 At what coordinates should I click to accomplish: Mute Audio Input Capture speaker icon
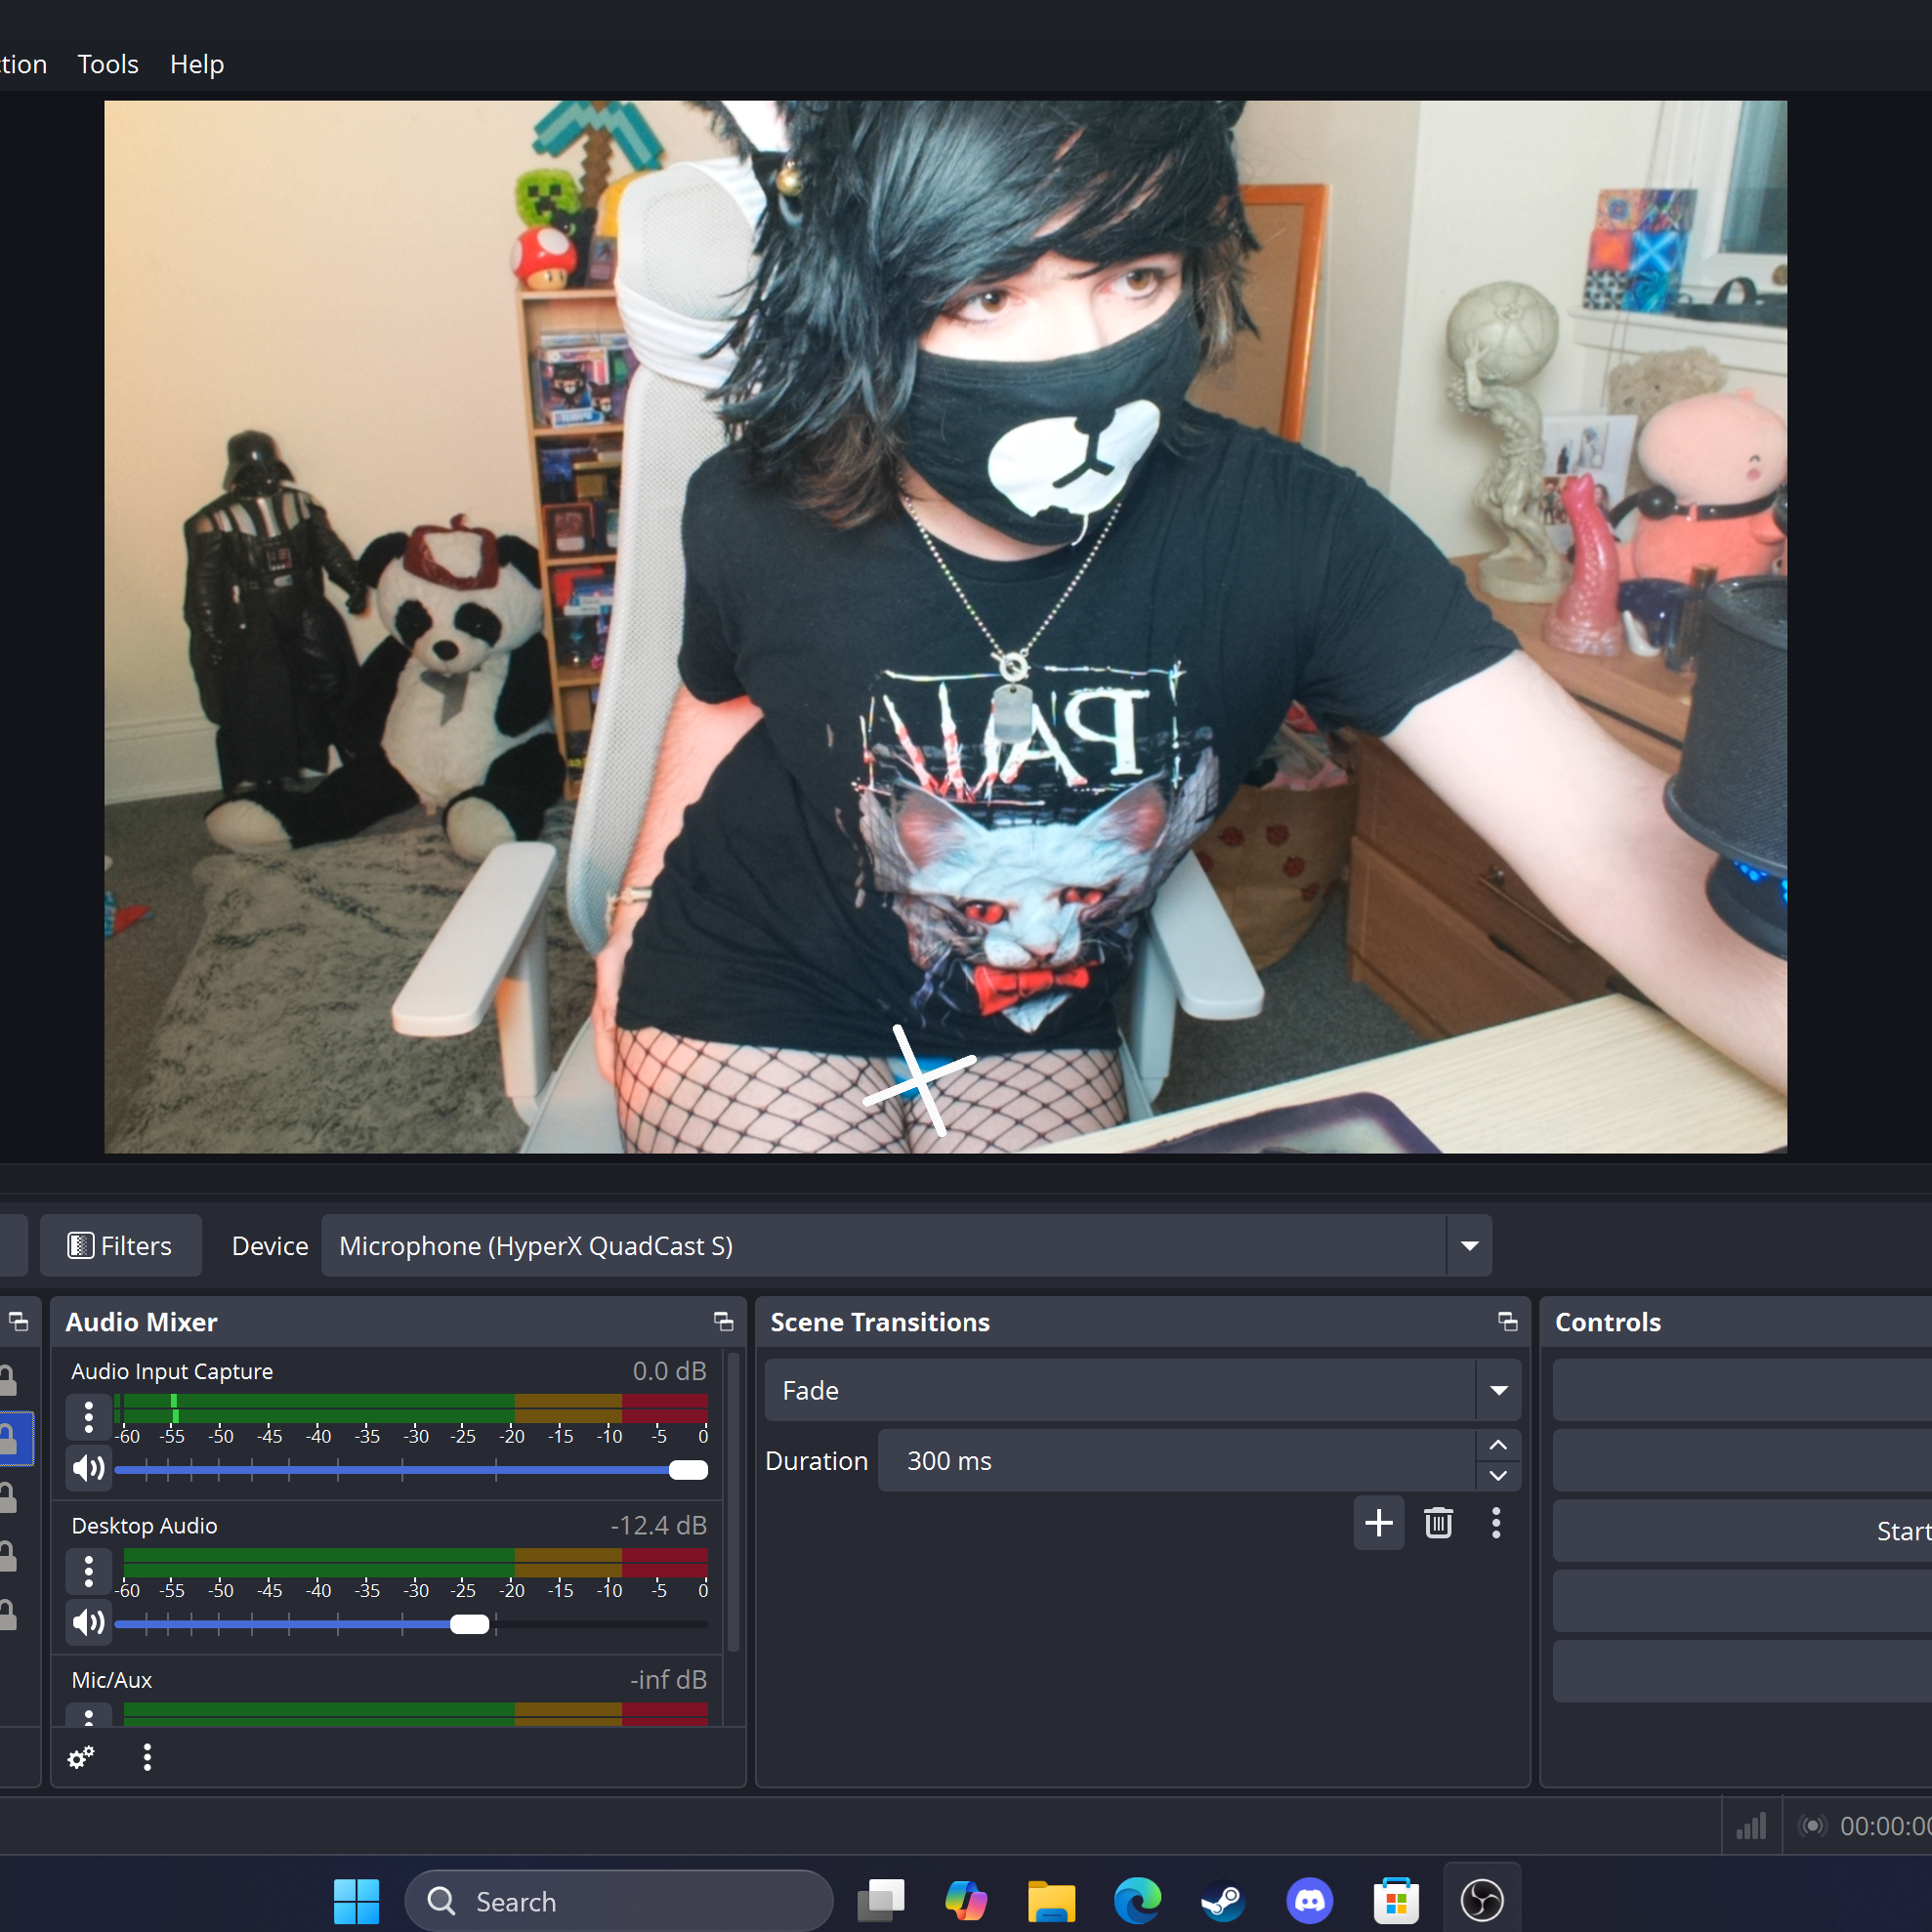click(x=89, y=1468)
